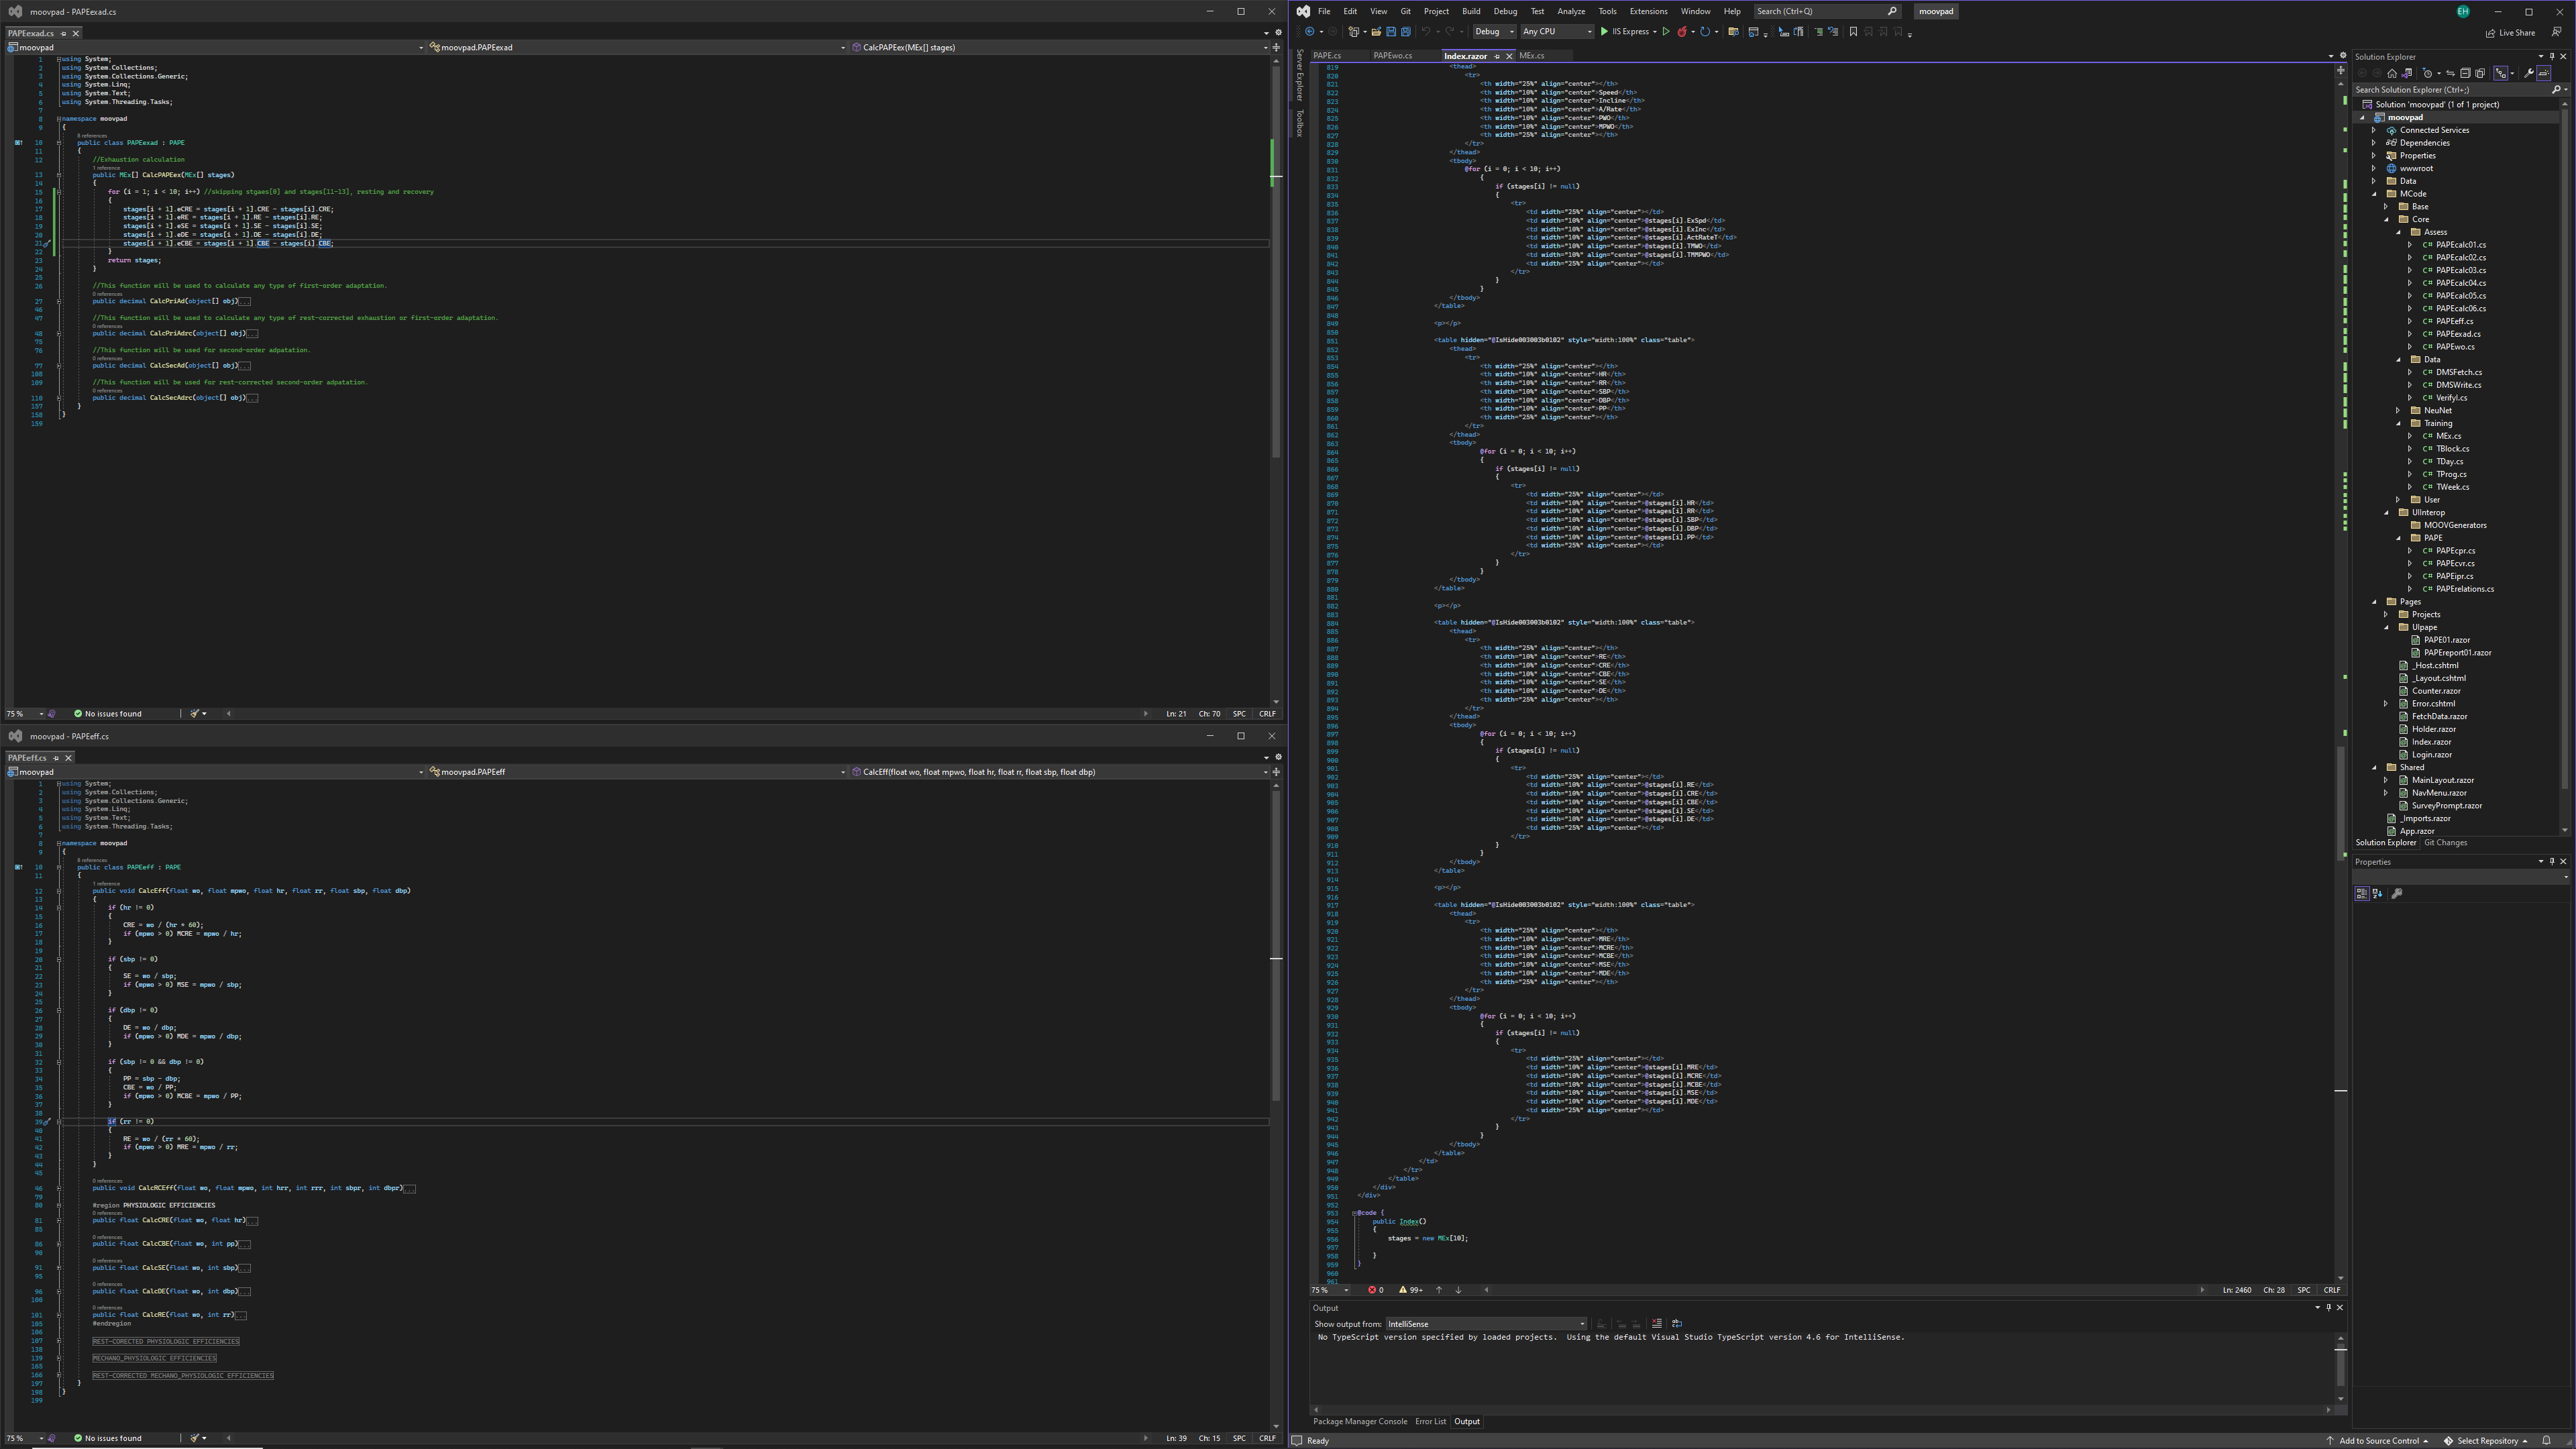Click the warnings 99+ indicator
Screen dimensions: 2576x1449
[x=1411, y=1290]
